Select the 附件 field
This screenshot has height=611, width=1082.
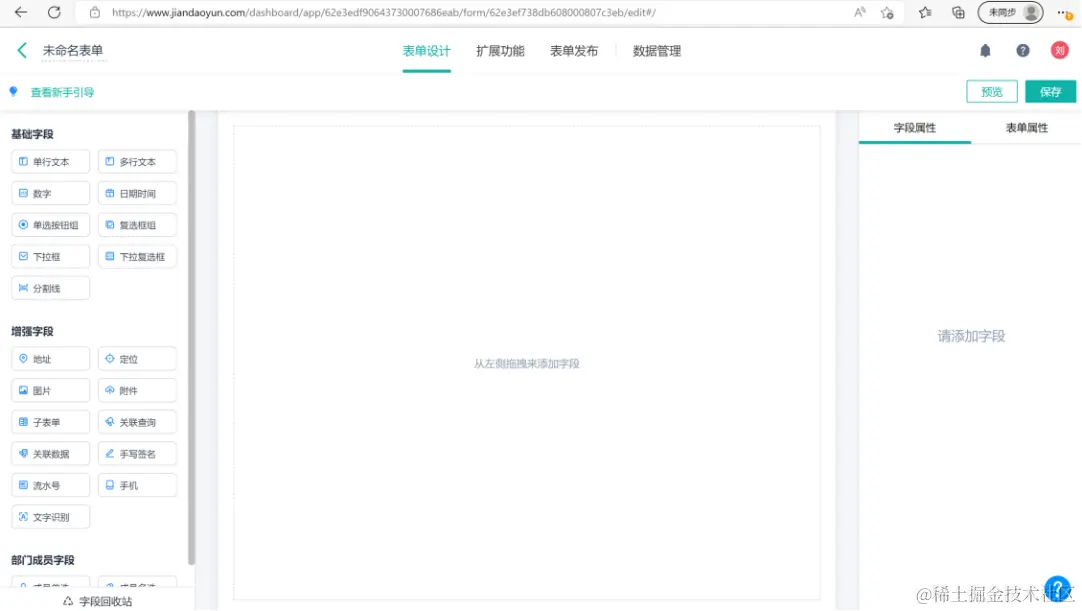[x=137, y=391]
